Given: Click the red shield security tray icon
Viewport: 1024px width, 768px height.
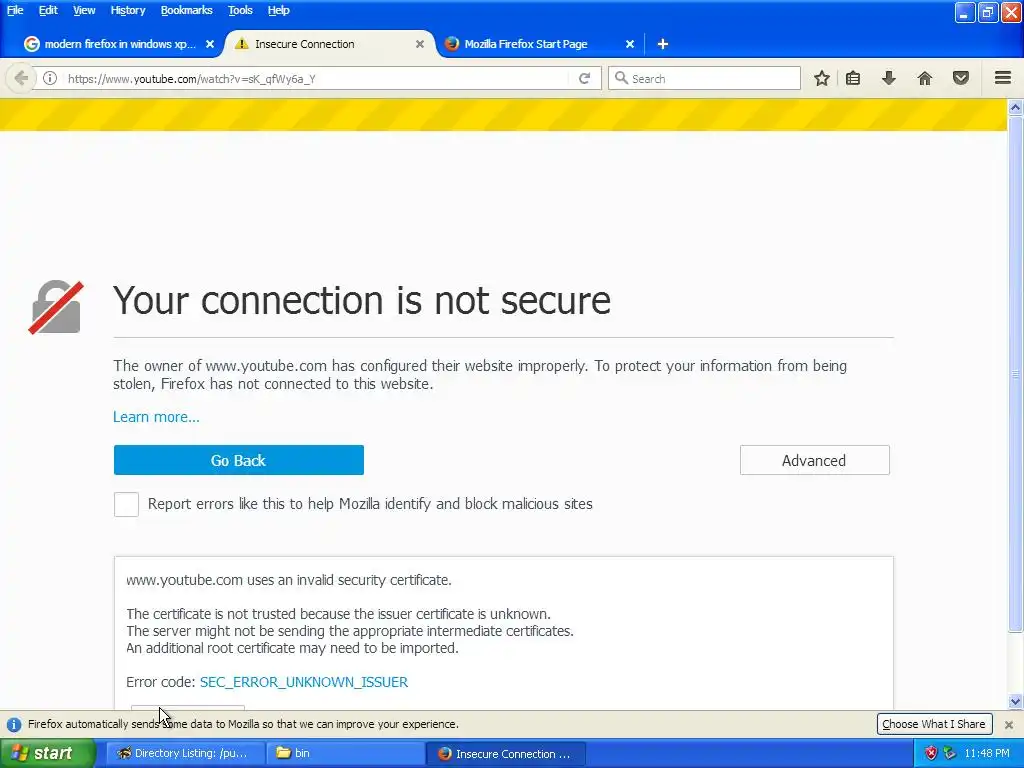Looking at the screenshot, I should coord(931,753).
